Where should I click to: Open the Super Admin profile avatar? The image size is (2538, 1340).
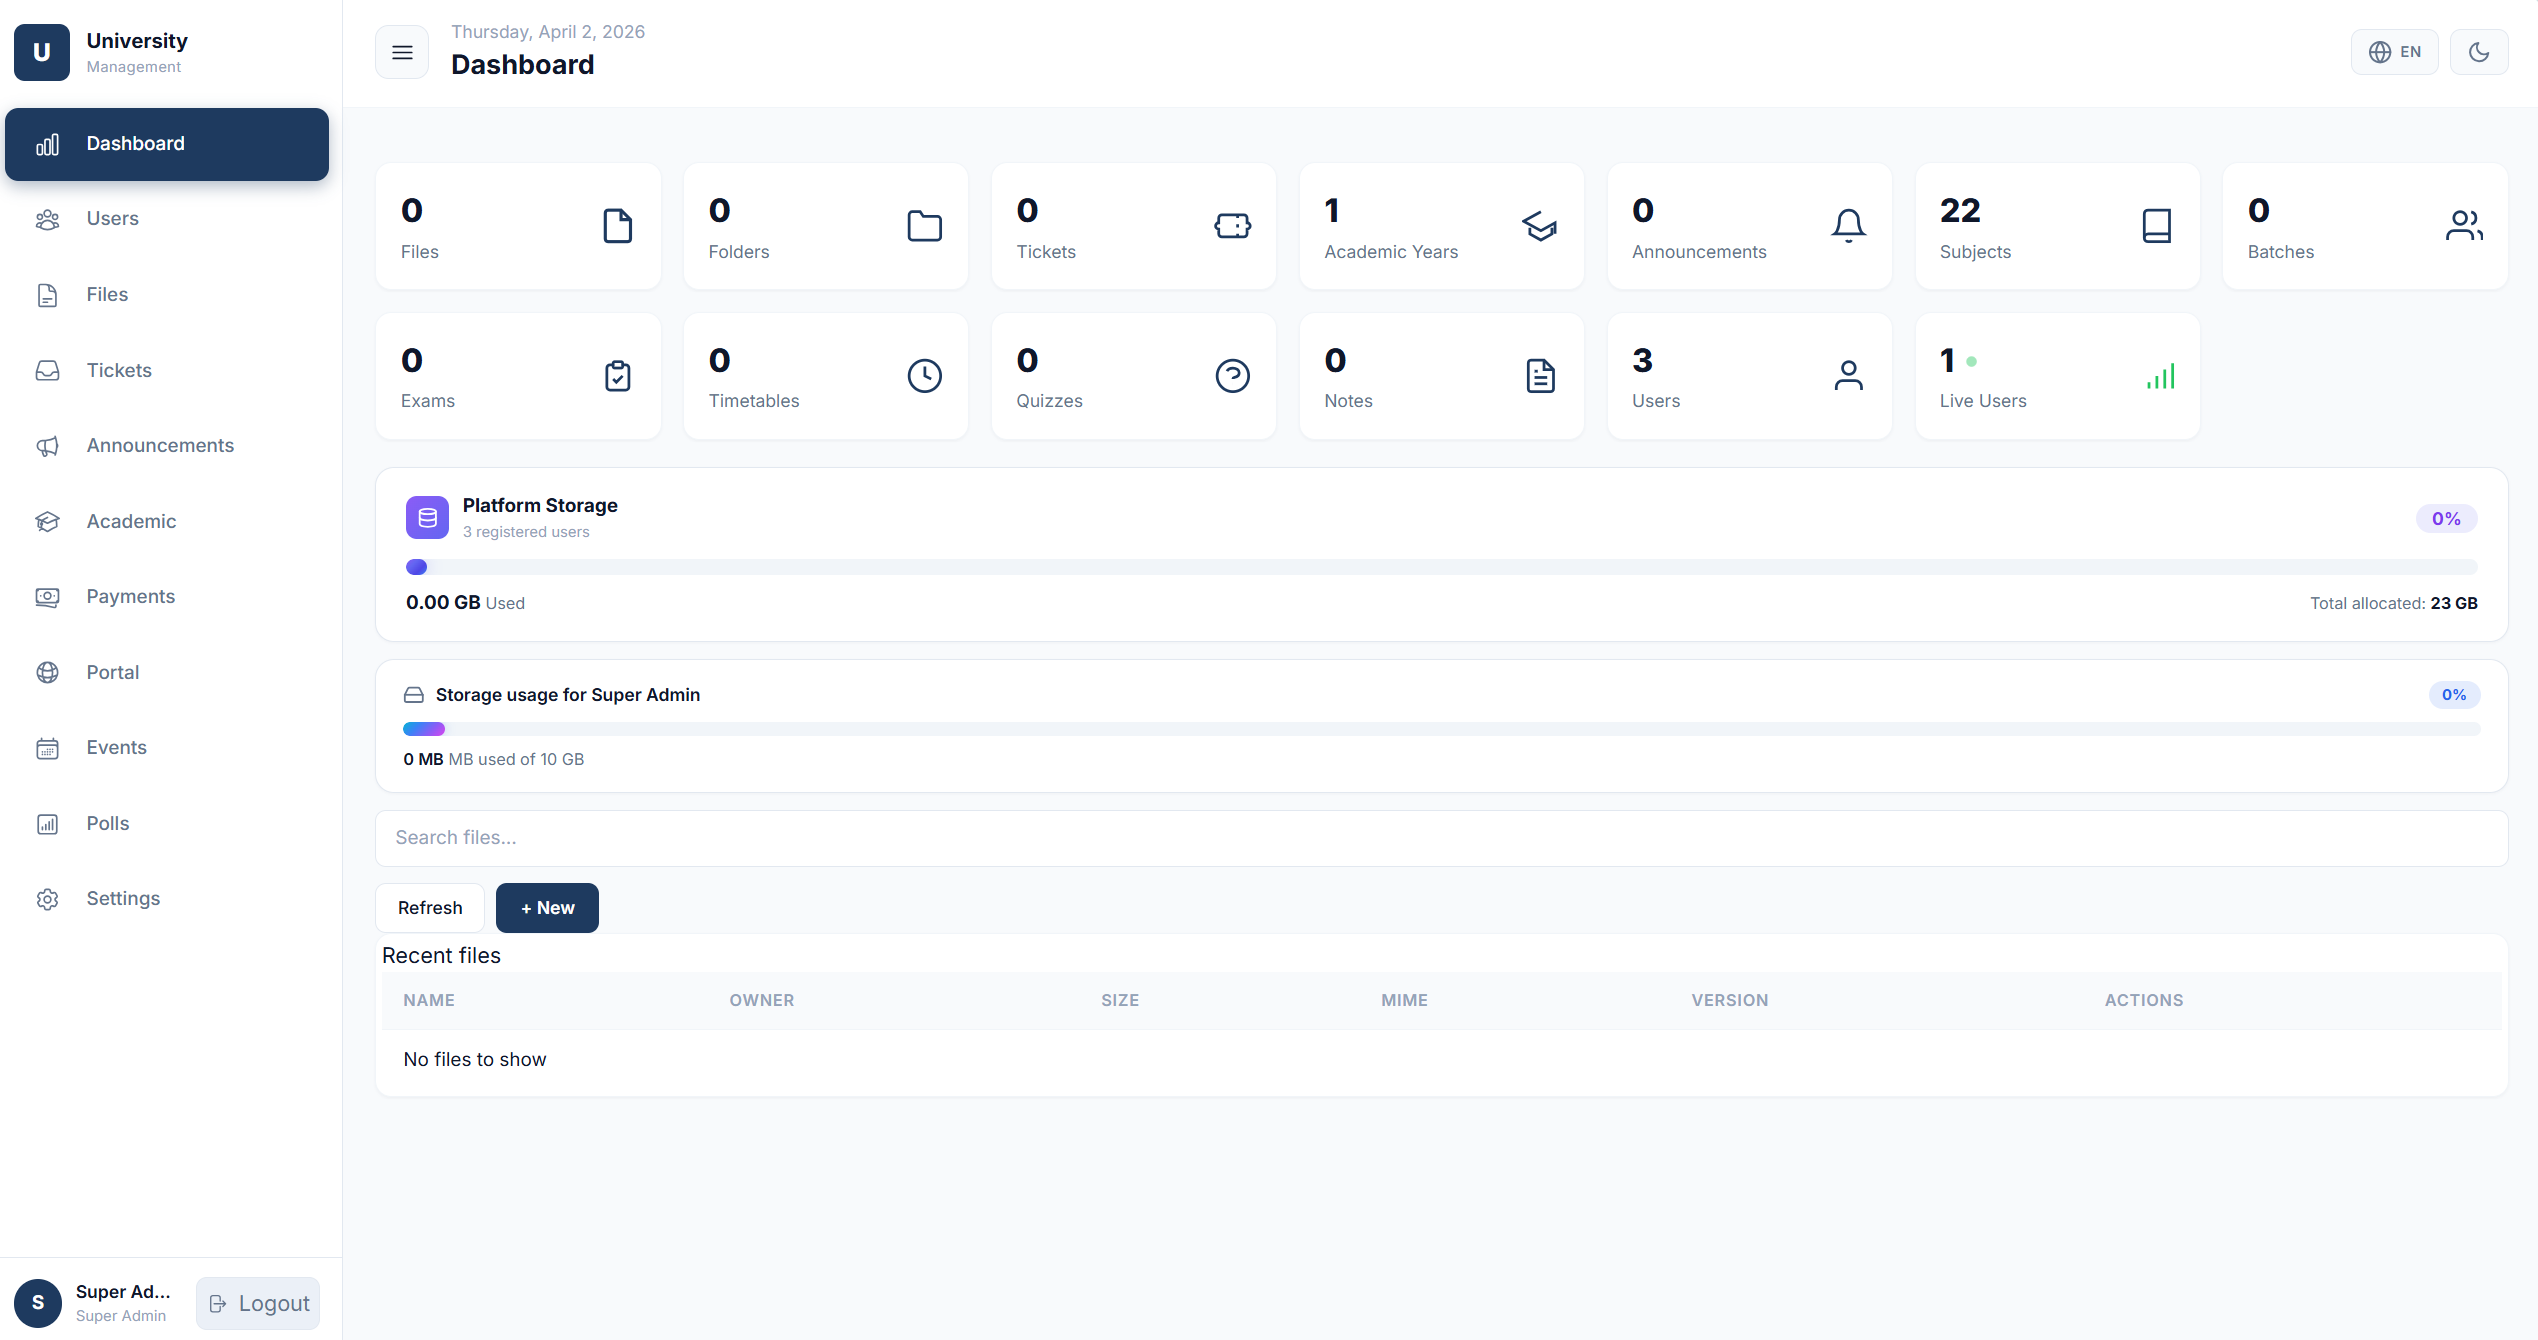[x=38, y=1303]
